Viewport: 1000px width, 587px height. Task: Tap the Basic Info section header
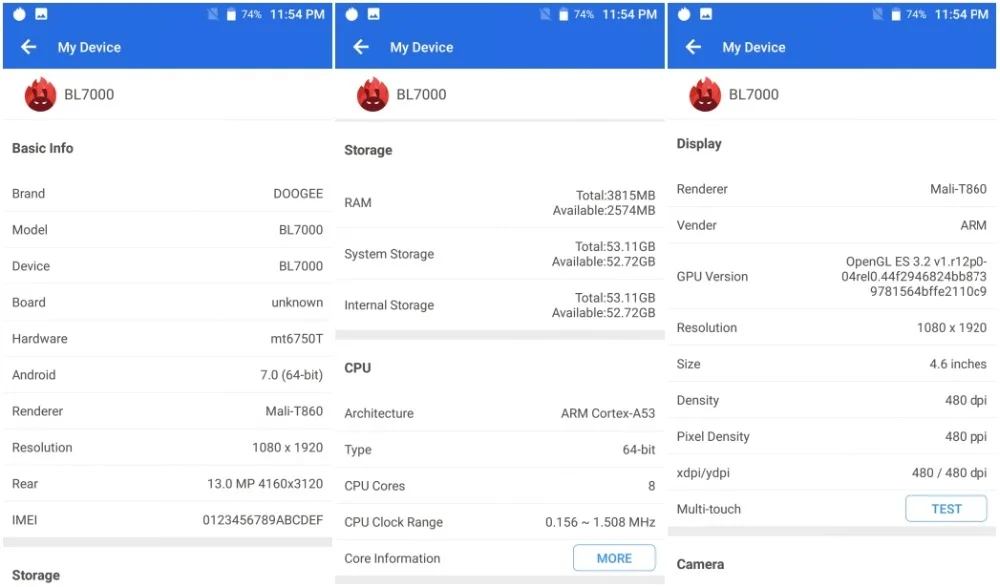point(43,148)
